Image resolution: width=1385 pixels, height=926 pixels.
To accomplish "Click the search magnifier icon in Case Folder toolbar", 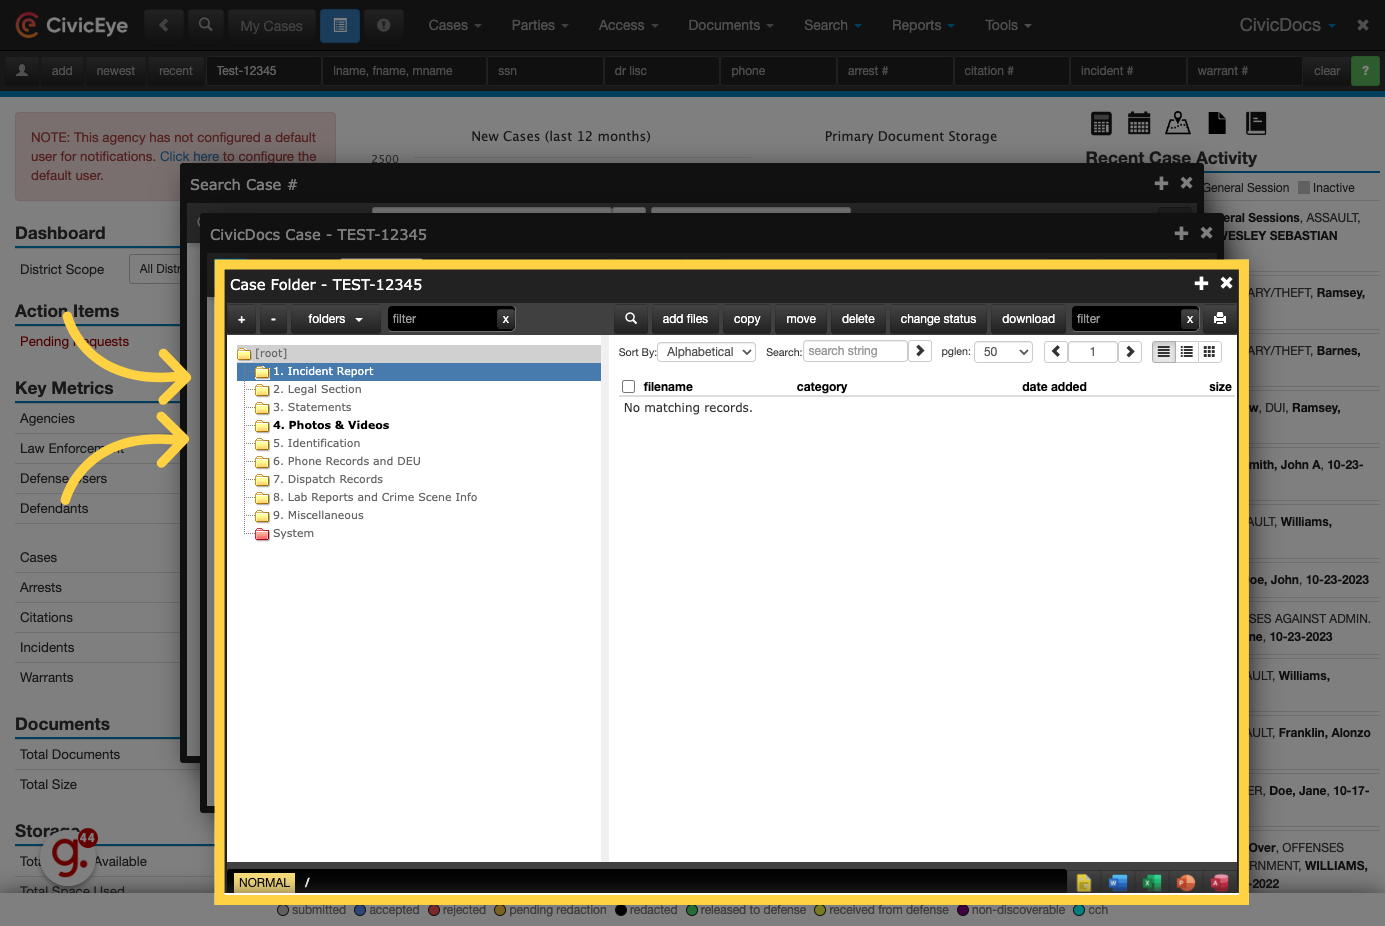I will point(631,319).
